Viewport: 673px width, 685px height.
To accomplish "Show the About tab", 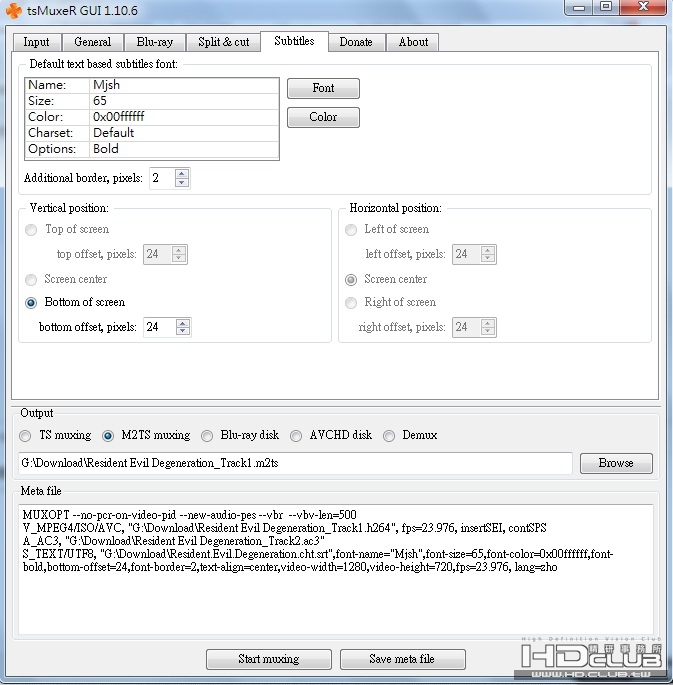I will pyautogui.click(x=413, y=42).
